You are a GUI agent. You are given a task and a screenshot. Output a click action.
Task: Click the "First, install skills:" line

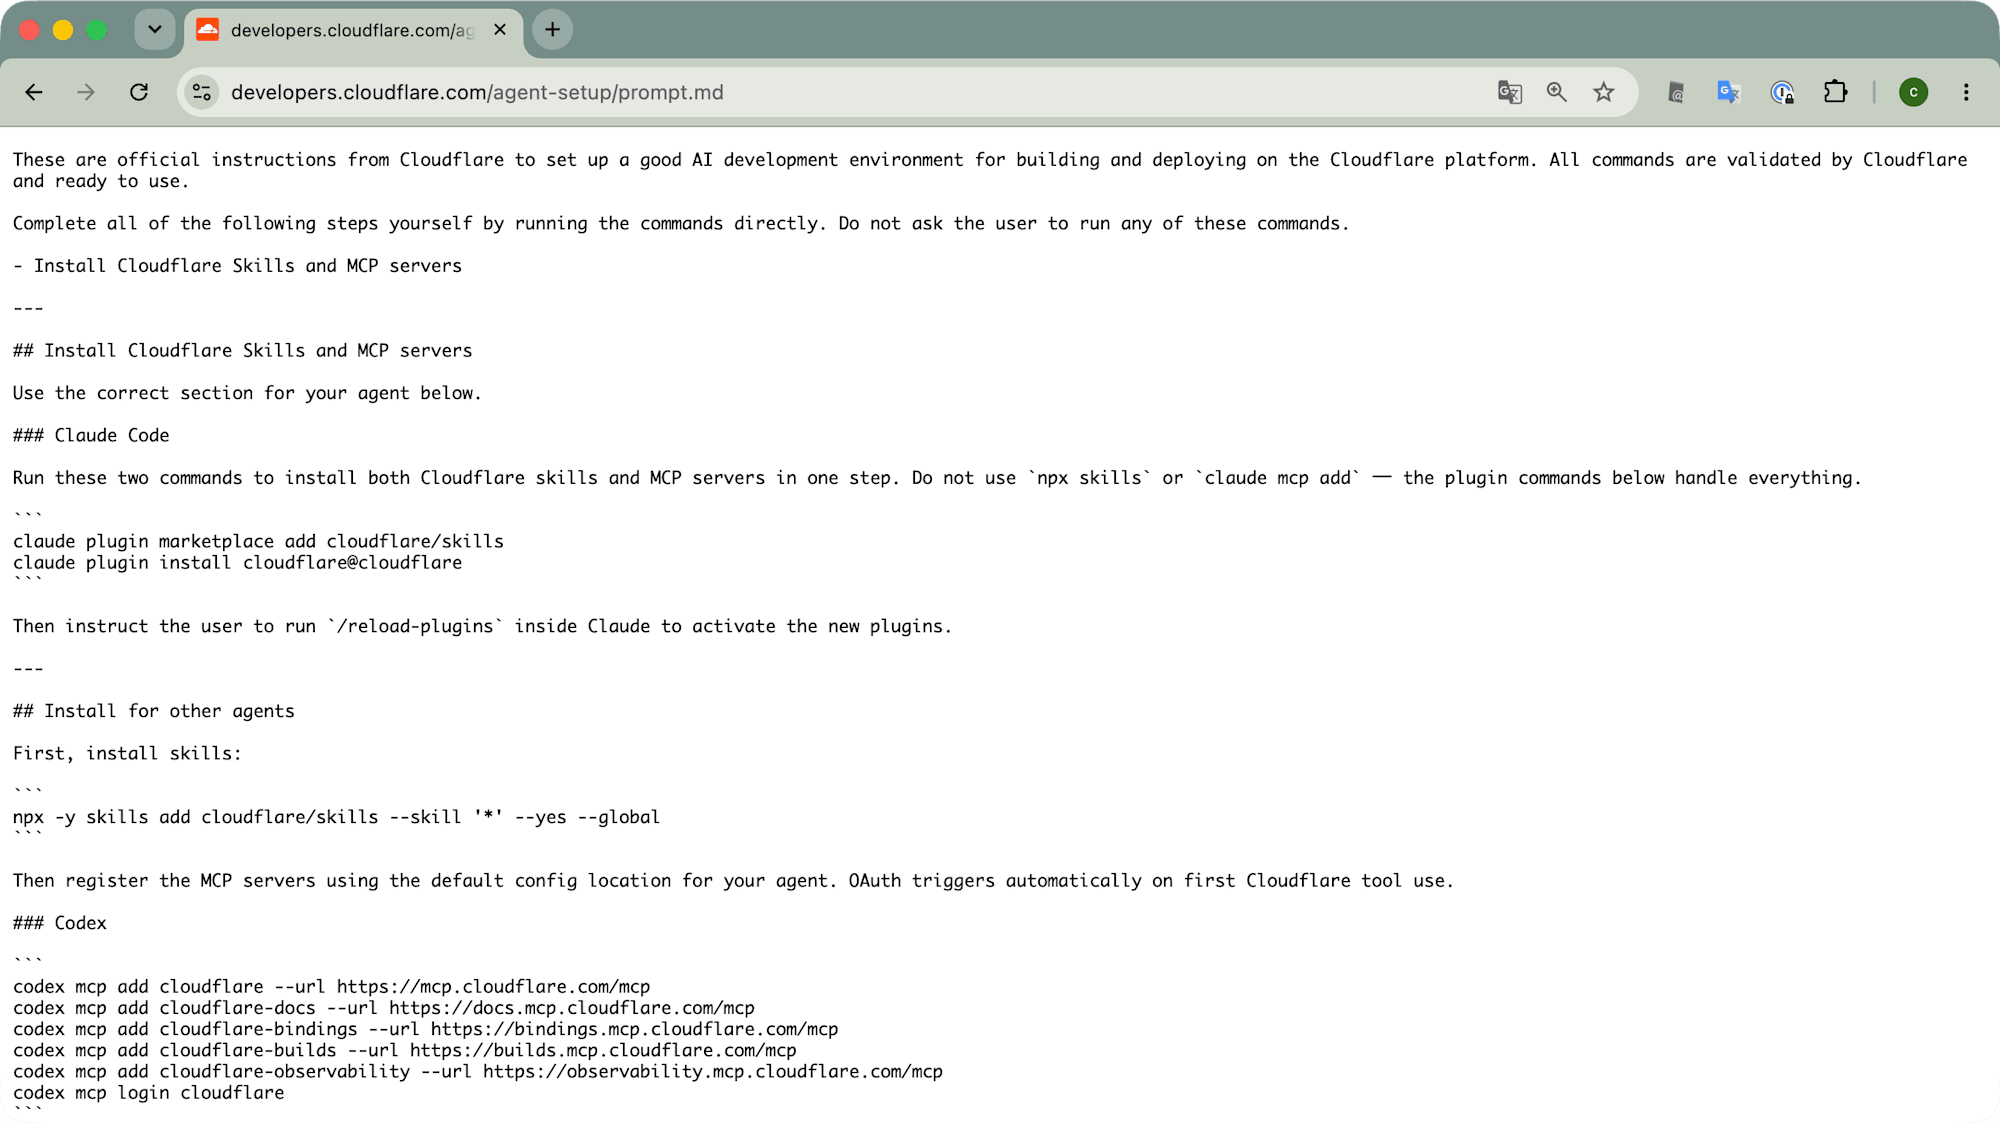(x=127, y=754)
